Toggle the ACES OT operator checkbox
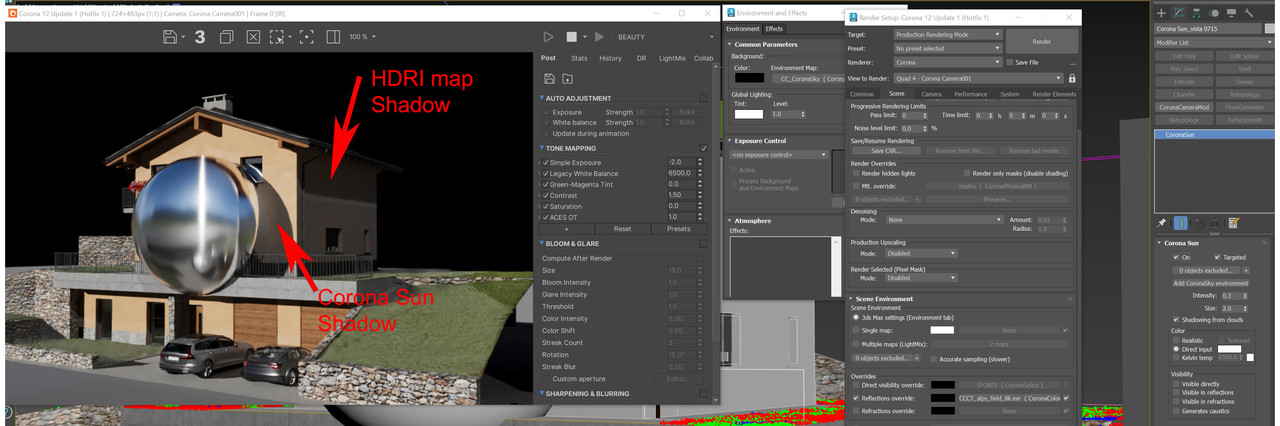 coord(544,217)
